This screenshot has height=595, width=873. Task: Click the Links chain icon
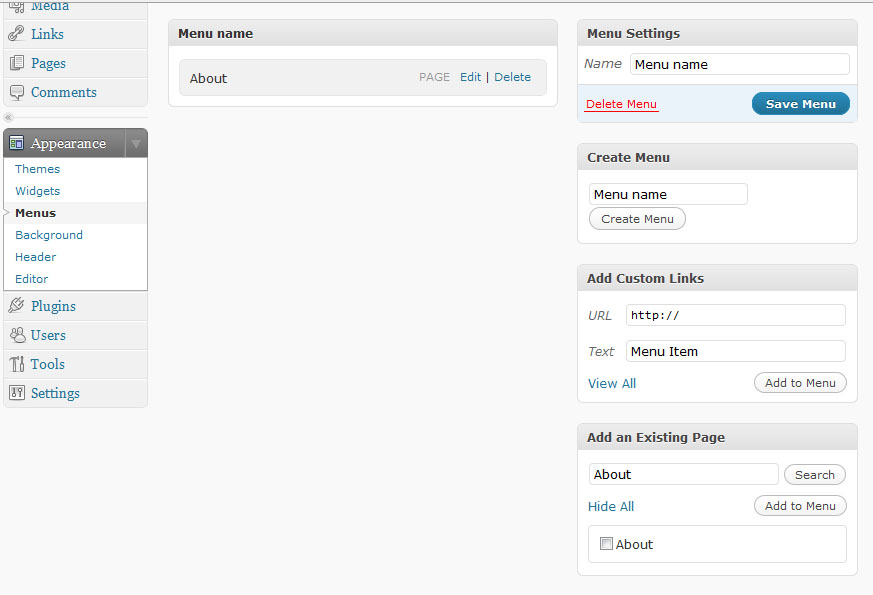[16, 33]
